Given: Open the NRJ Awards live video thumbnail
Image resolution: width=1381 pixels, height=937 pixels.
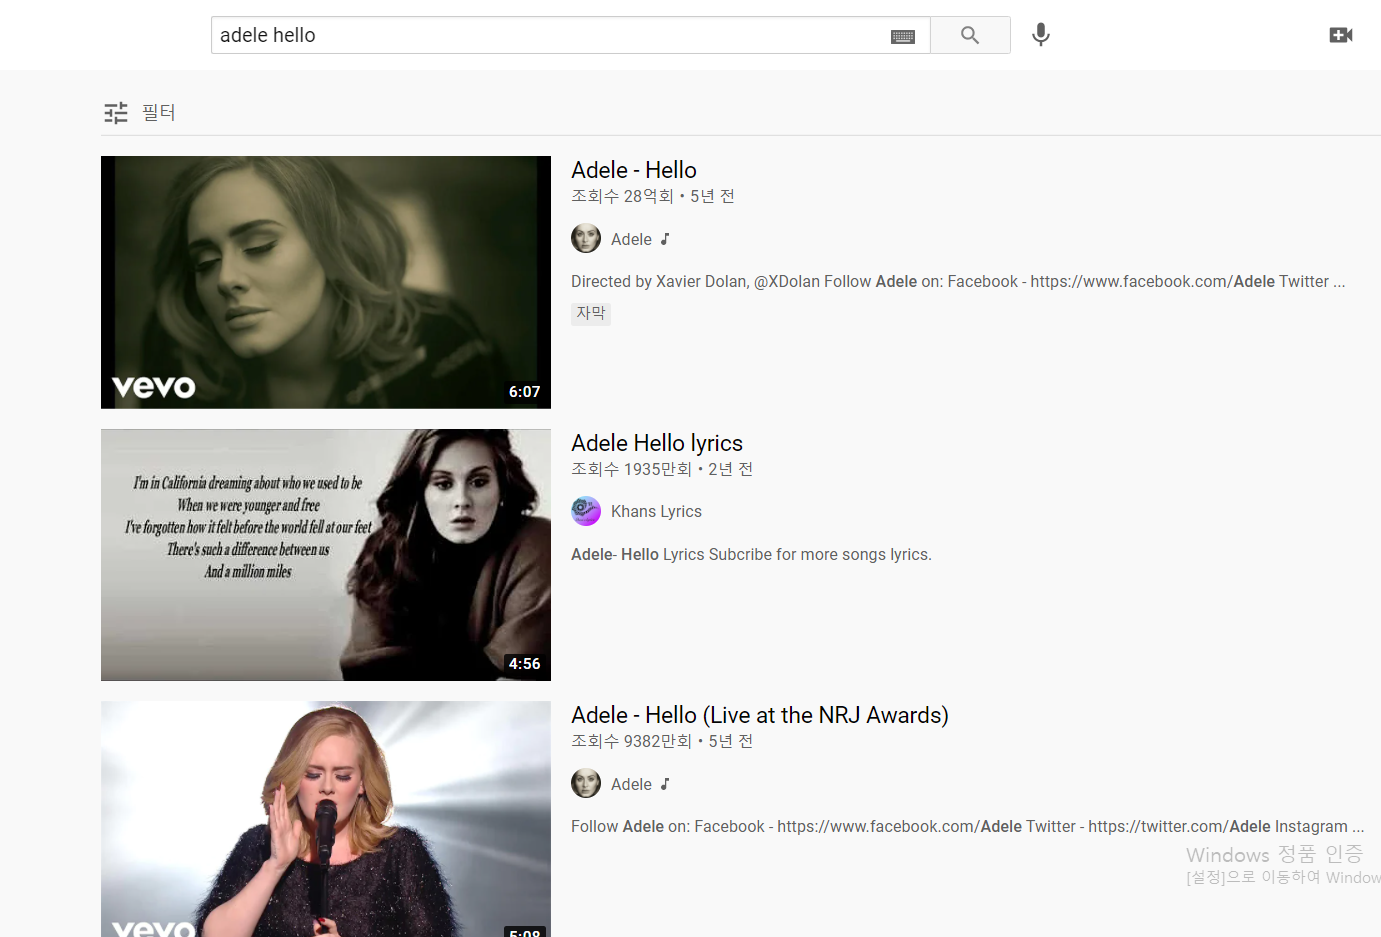Looking at the screenshot, I should click(x=326, y=819).
